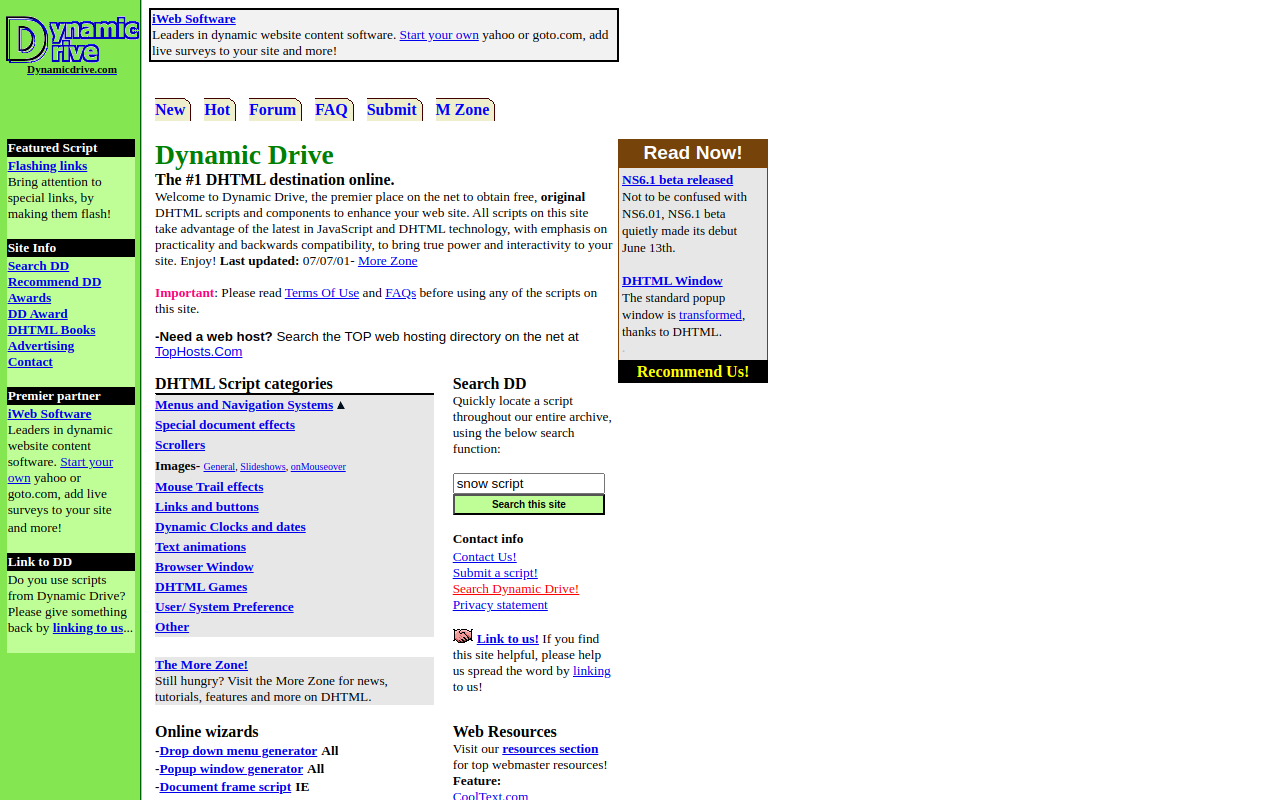Click the DHTML Books sidebar link
Screen dimensions: 1280x800
point(51,330)
